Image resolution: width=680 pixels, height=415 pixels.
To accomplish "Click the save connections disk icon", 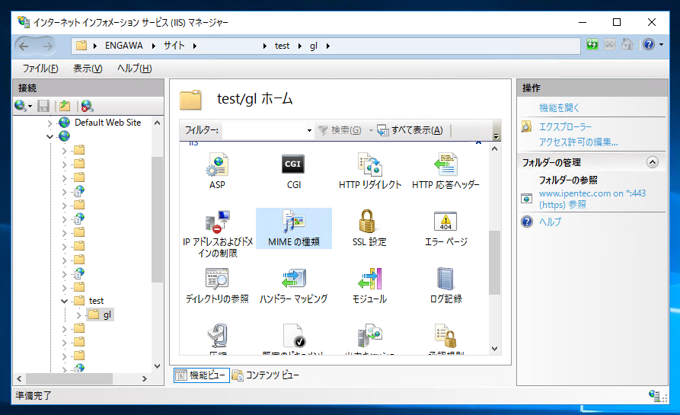I will [x=43, y=106].
